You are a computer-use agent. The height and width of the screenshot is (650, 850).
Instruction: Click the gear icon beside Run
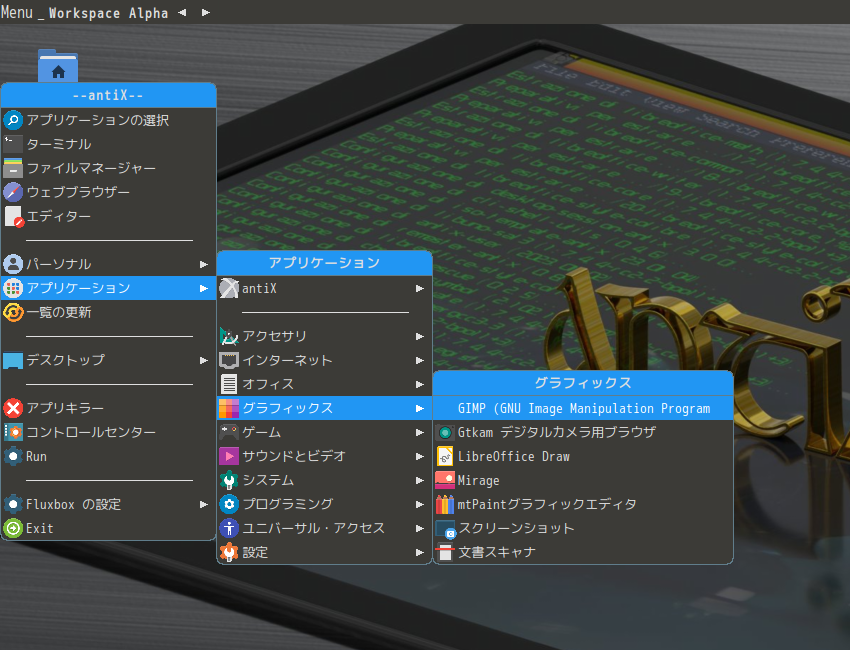tap(13, 456)
